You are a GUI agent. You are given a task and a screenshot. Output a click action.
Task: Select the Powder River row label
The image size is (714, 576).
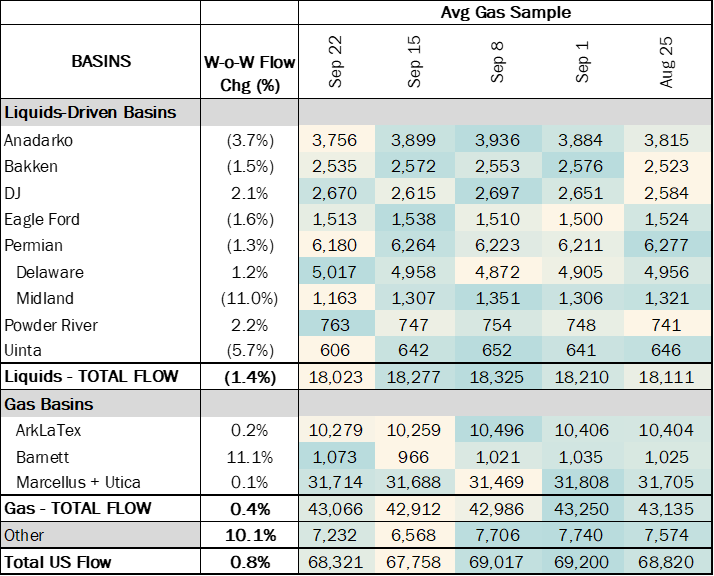(x=51, y=325)
